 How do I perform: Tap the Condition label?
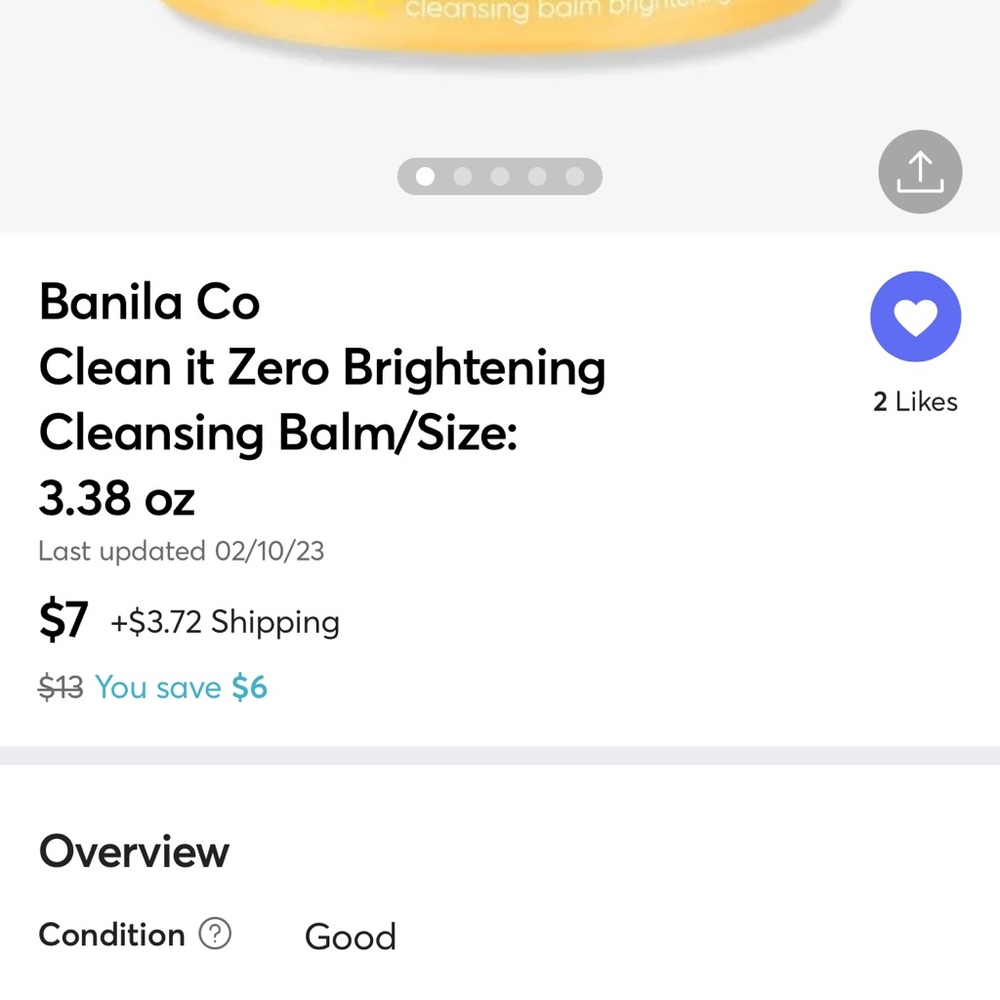pos(112,935)
